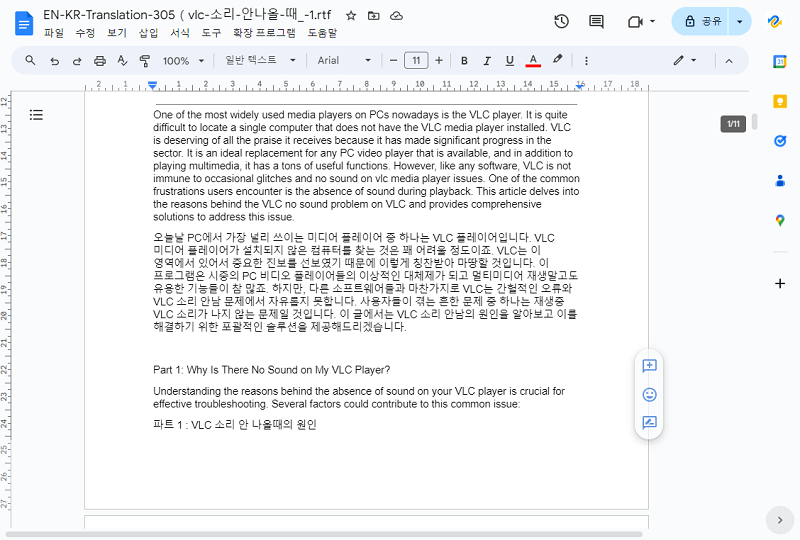Open the 도구 menu
Screen dimensions: 800x540
pos(211,33)
